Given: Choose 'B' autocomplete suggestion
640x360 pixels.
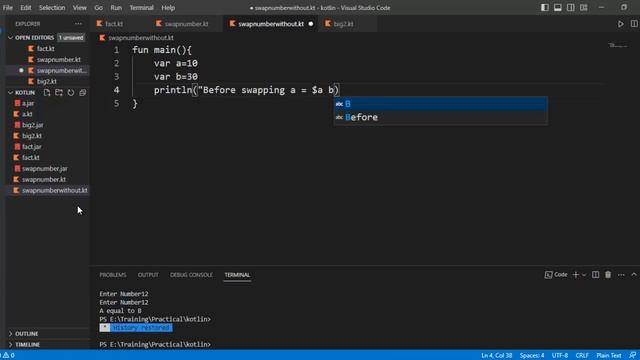Looking at the screenshot, I should [x=441, y=104].
